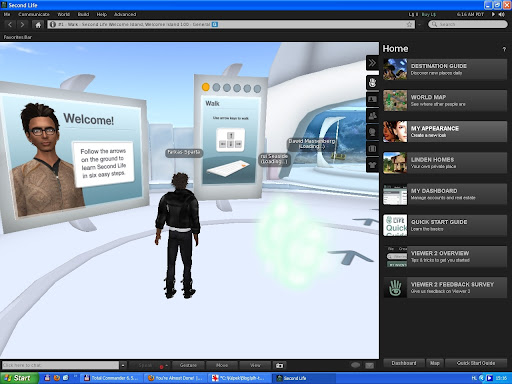The height and width of the screenshot is (384, 512).
Task: Take a snapshot with the camera icon
Action: 279,365
